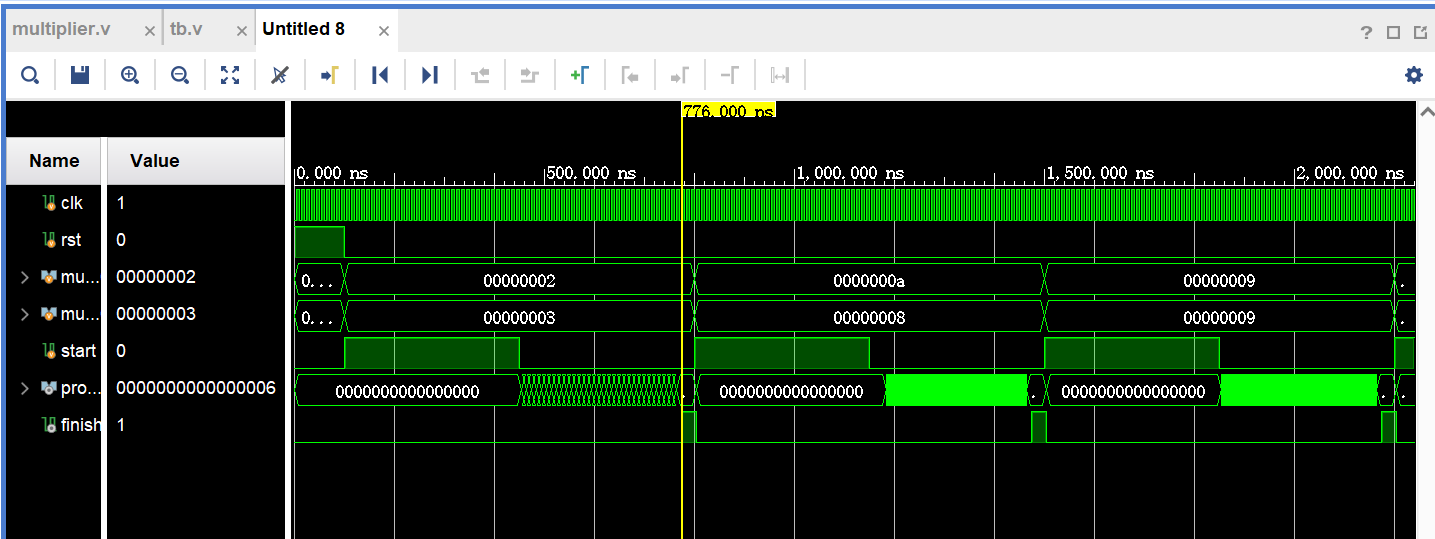
Task: Click the yellow Go to Cursor icon
Action: pyautogui.click(x=330, y=75)
